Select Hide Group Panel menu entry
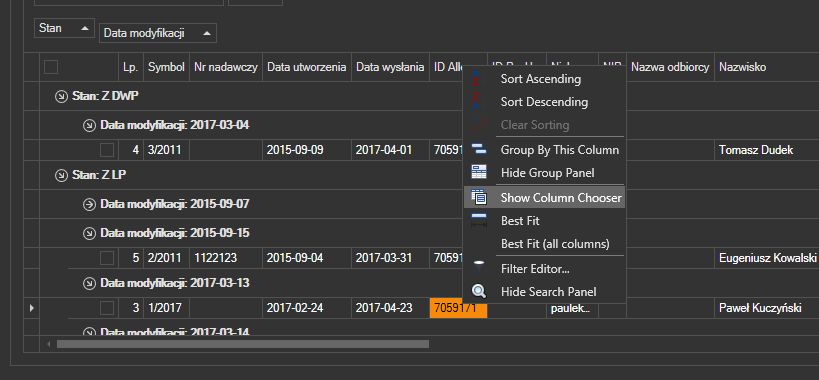The image size is (819, 380). click(x=544, y=172)
